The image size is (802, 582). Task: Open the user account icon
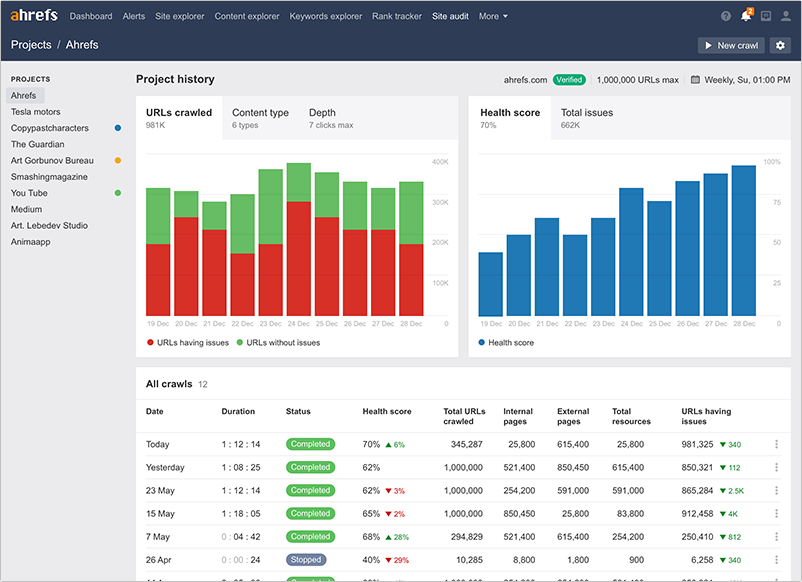(x=786, y=16)
